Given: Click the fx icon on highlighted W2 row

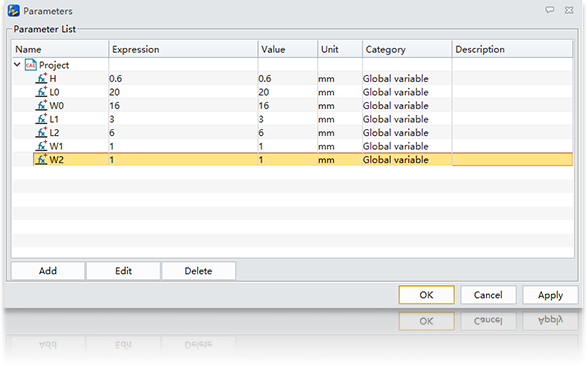Looking at the screenshot, I should click(42, 159).
